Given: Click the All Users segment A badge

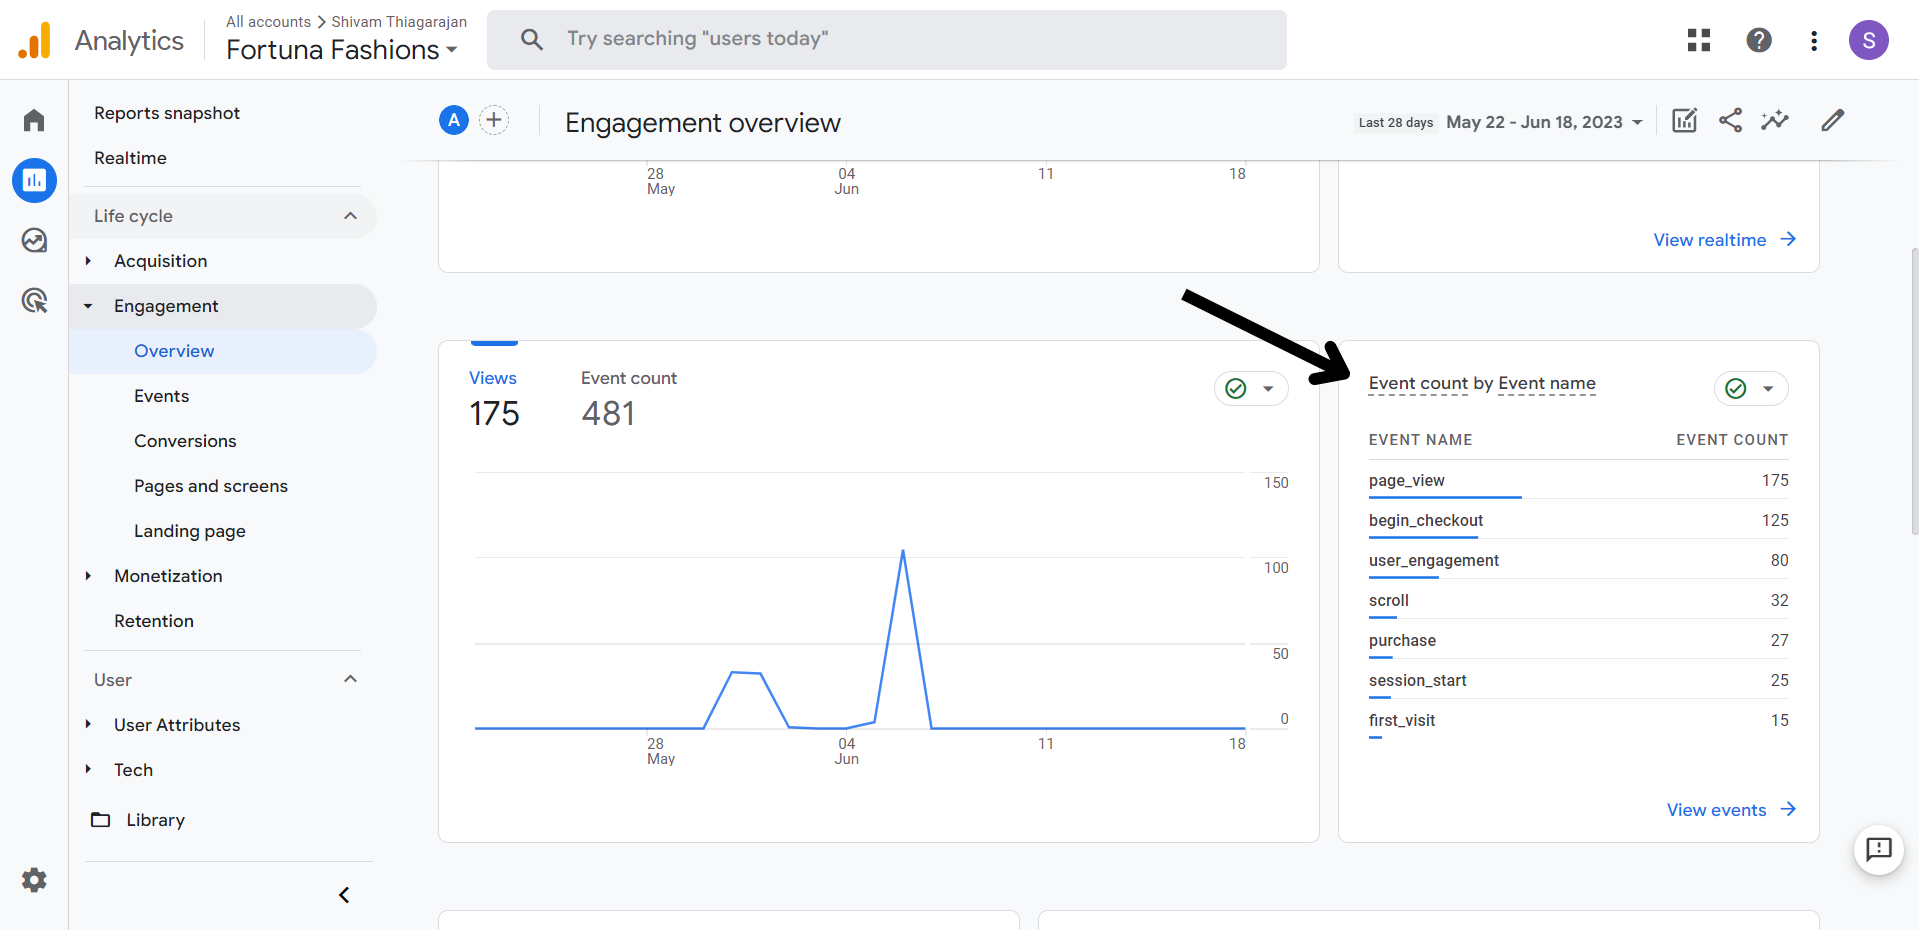Looking at the screenshot, I should [454, 120].
